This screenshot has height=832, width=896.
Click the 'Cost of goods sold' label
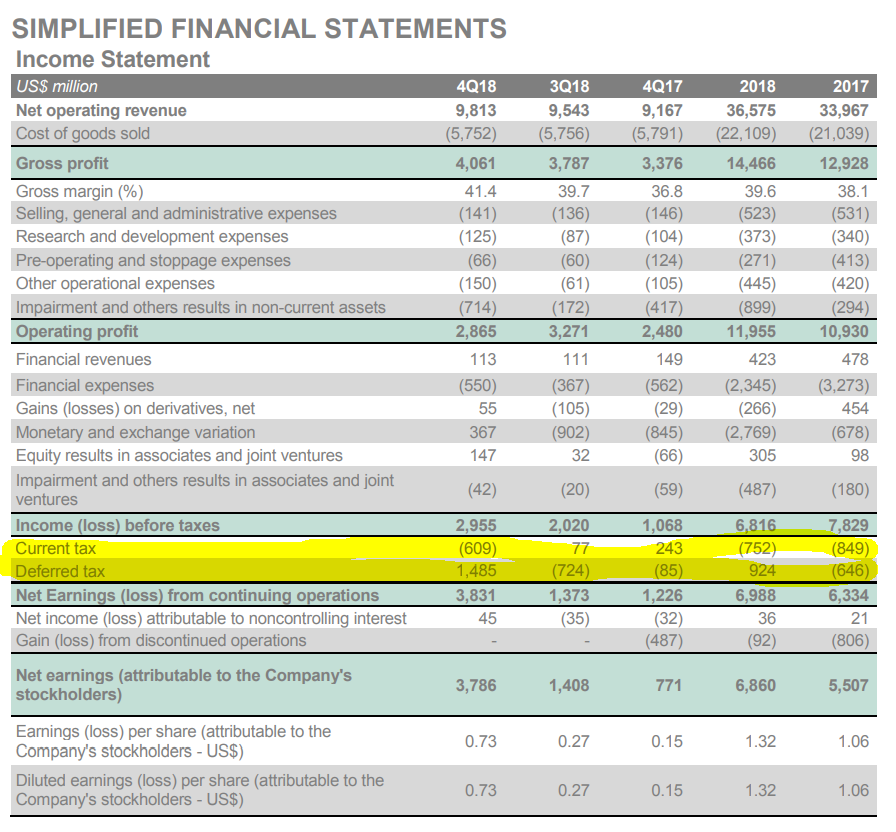click(x=83, y=133)
